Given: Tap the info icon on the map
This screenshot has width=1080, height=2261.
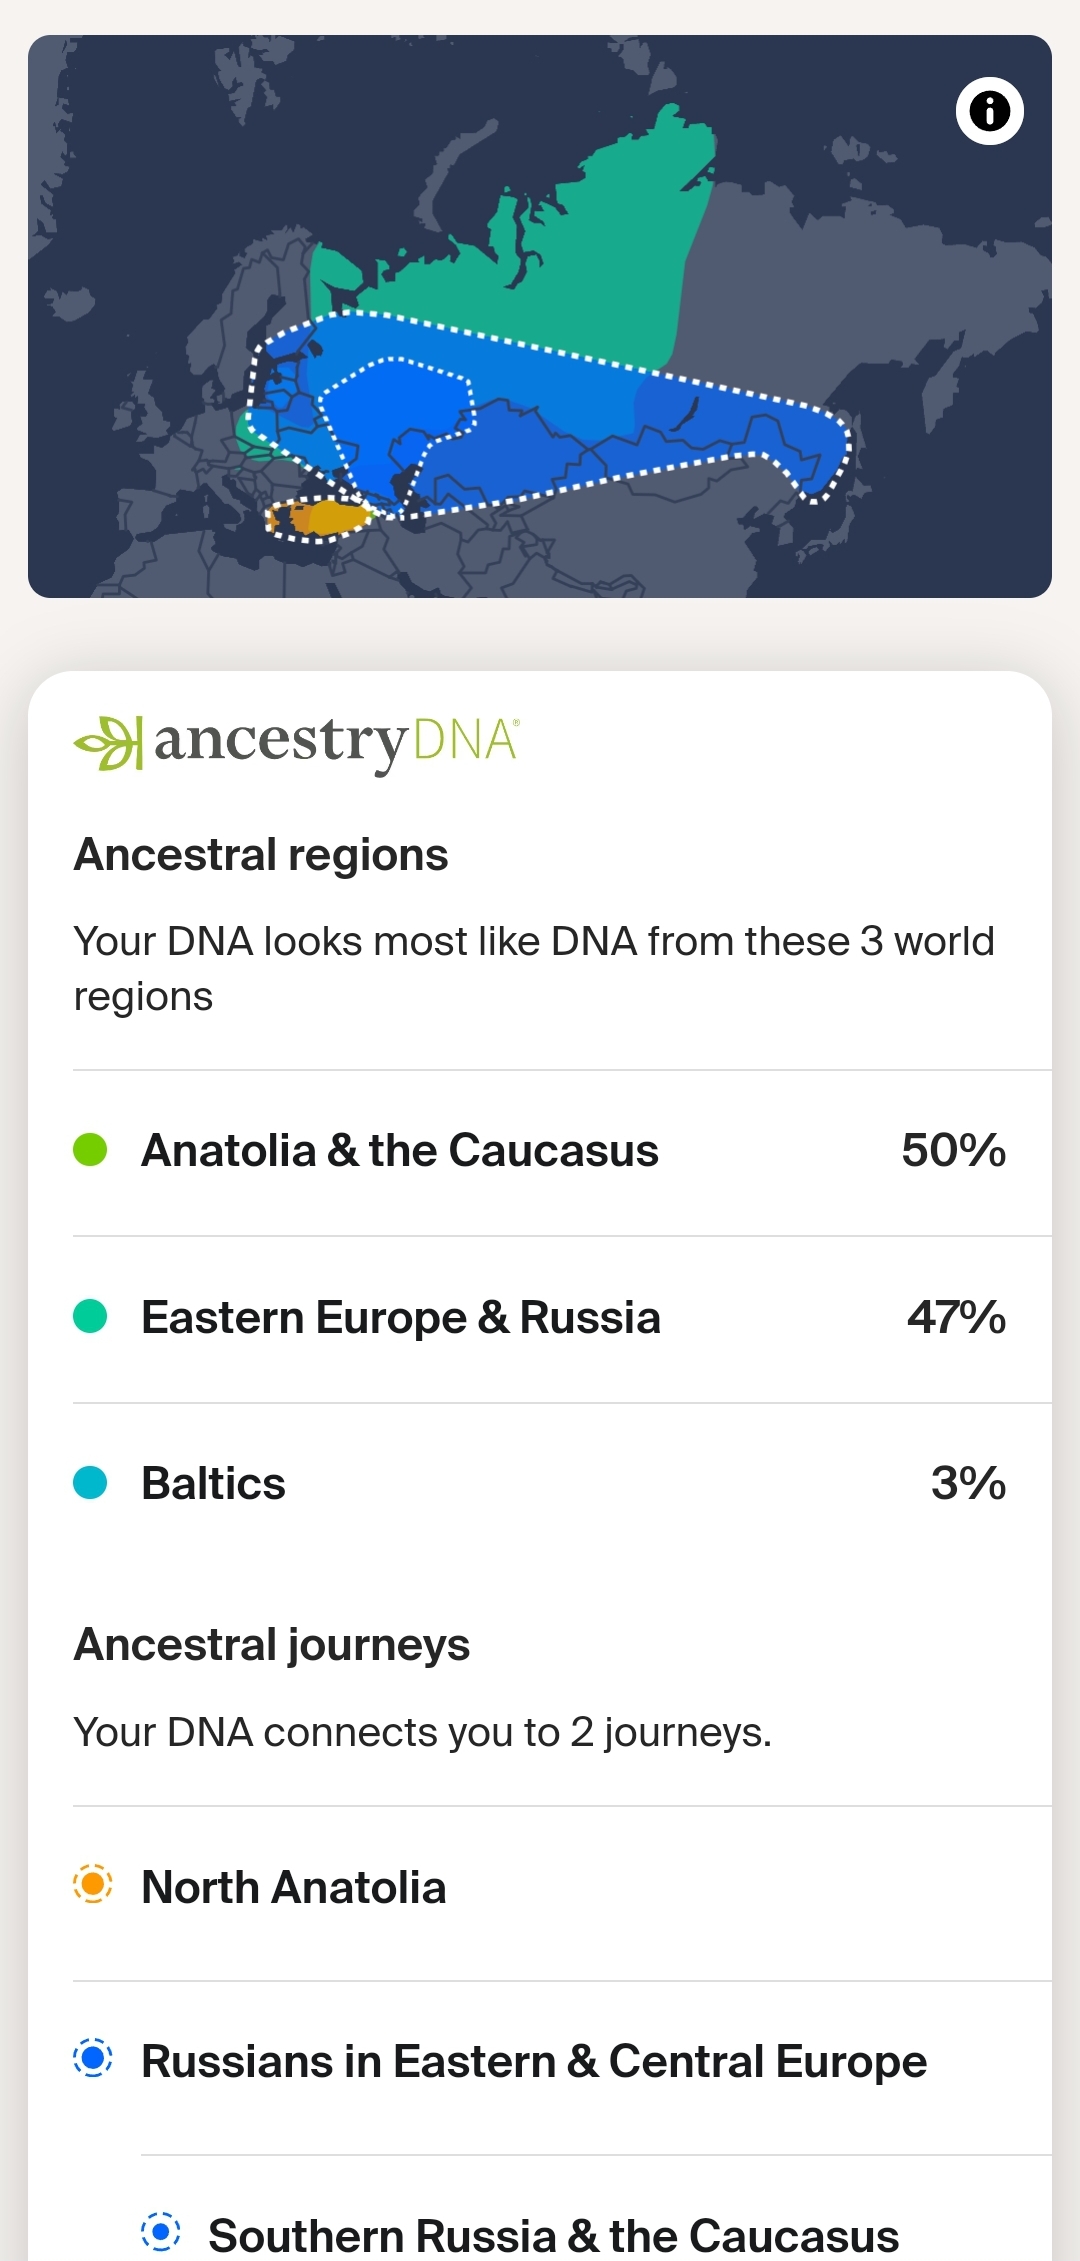Looking at the screenshot, I should [989, 111].
